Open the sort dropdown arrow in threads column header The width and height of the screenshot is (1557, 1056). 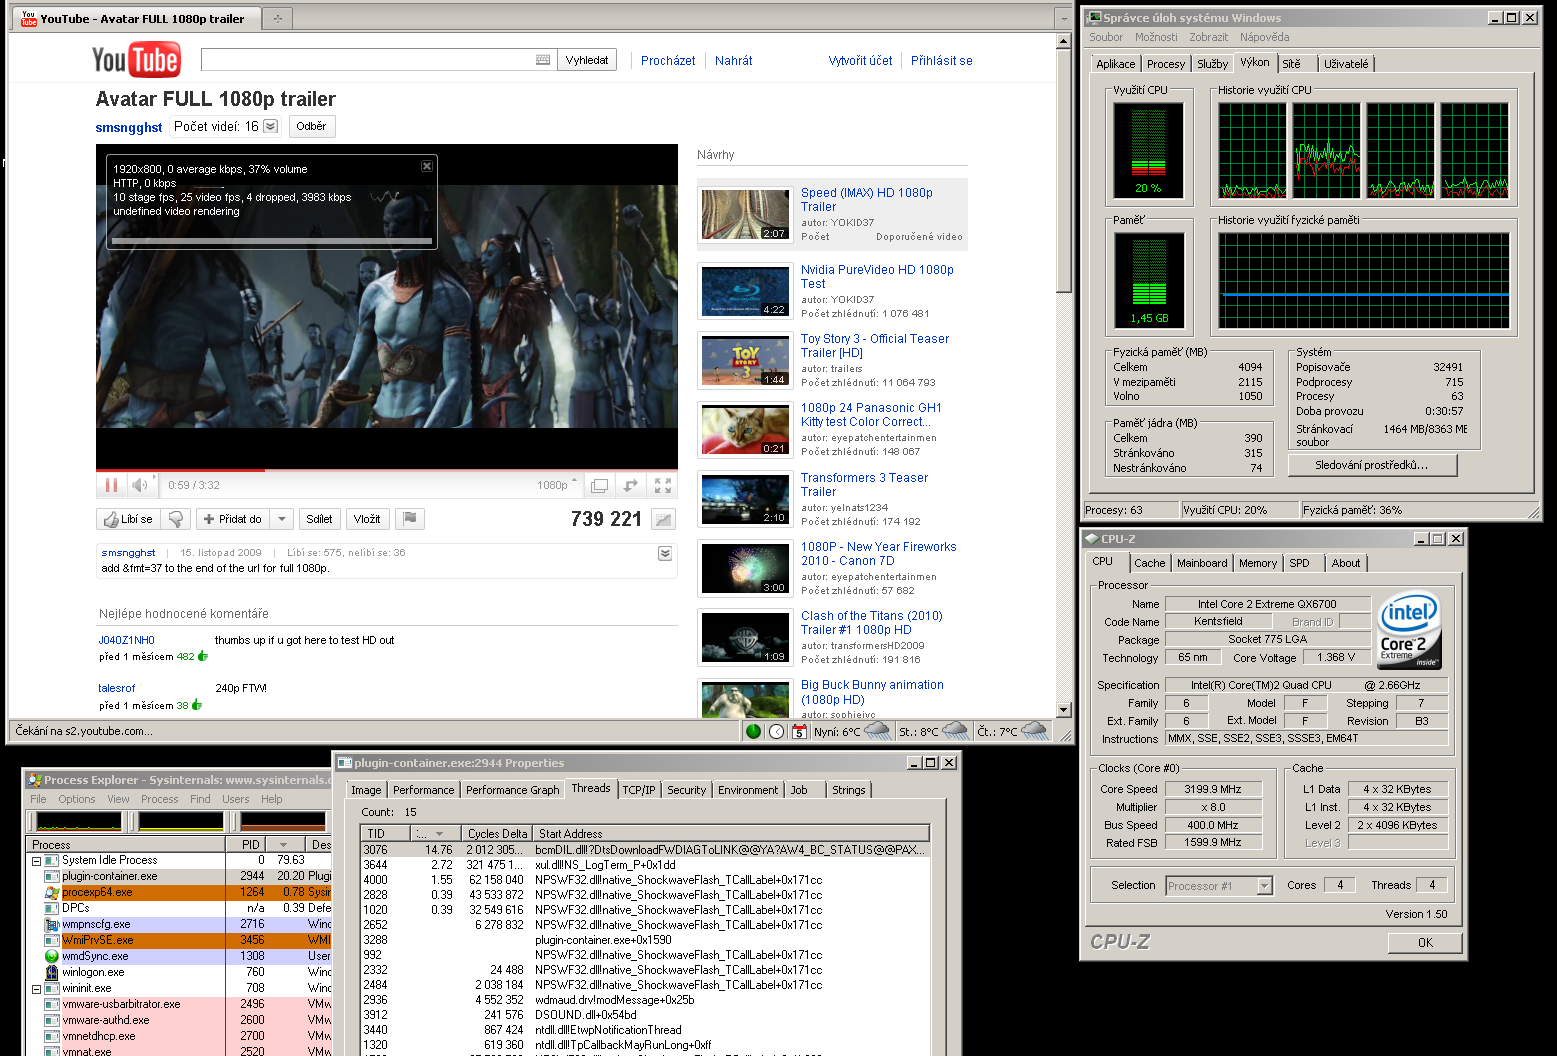pos(441,833)
